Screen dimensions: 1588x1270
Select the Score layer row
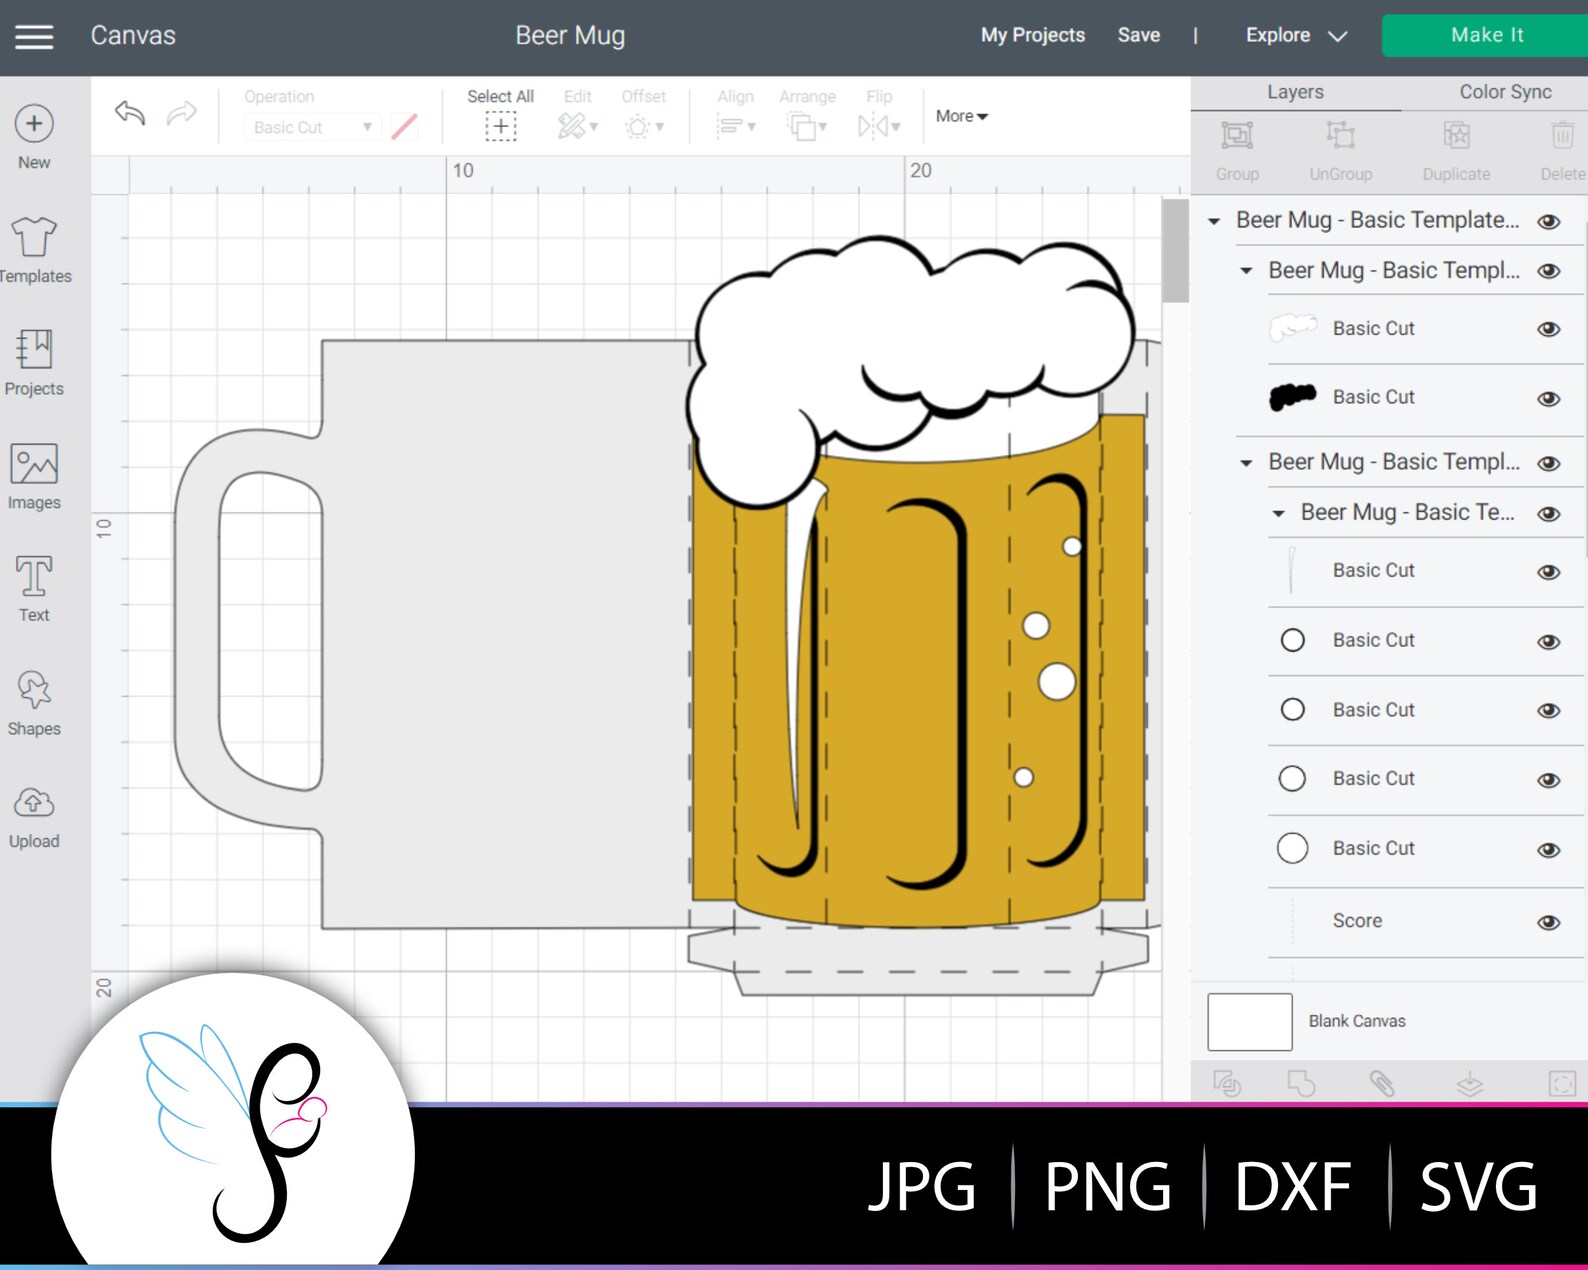(1425, 921)
